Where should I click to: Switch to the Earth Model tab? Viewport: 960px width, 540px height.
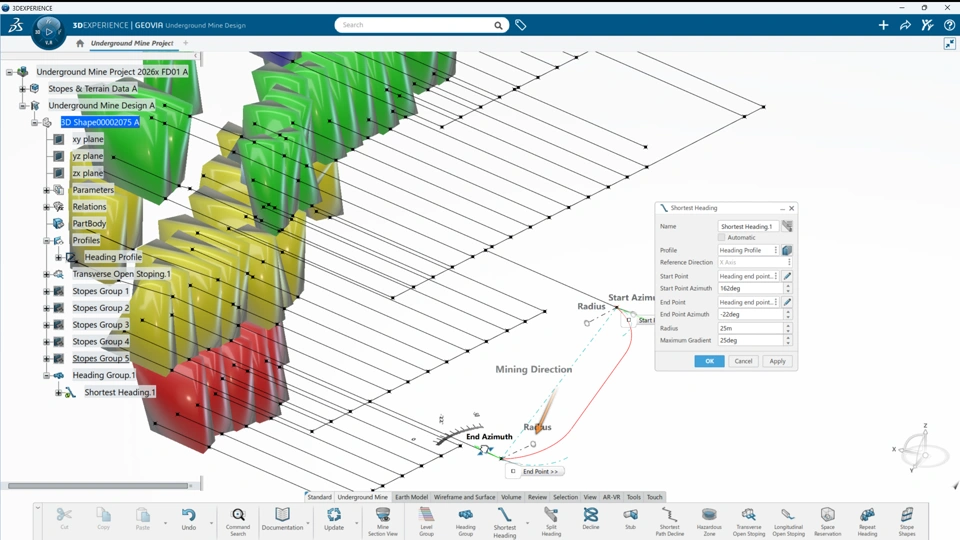point(411,497)
